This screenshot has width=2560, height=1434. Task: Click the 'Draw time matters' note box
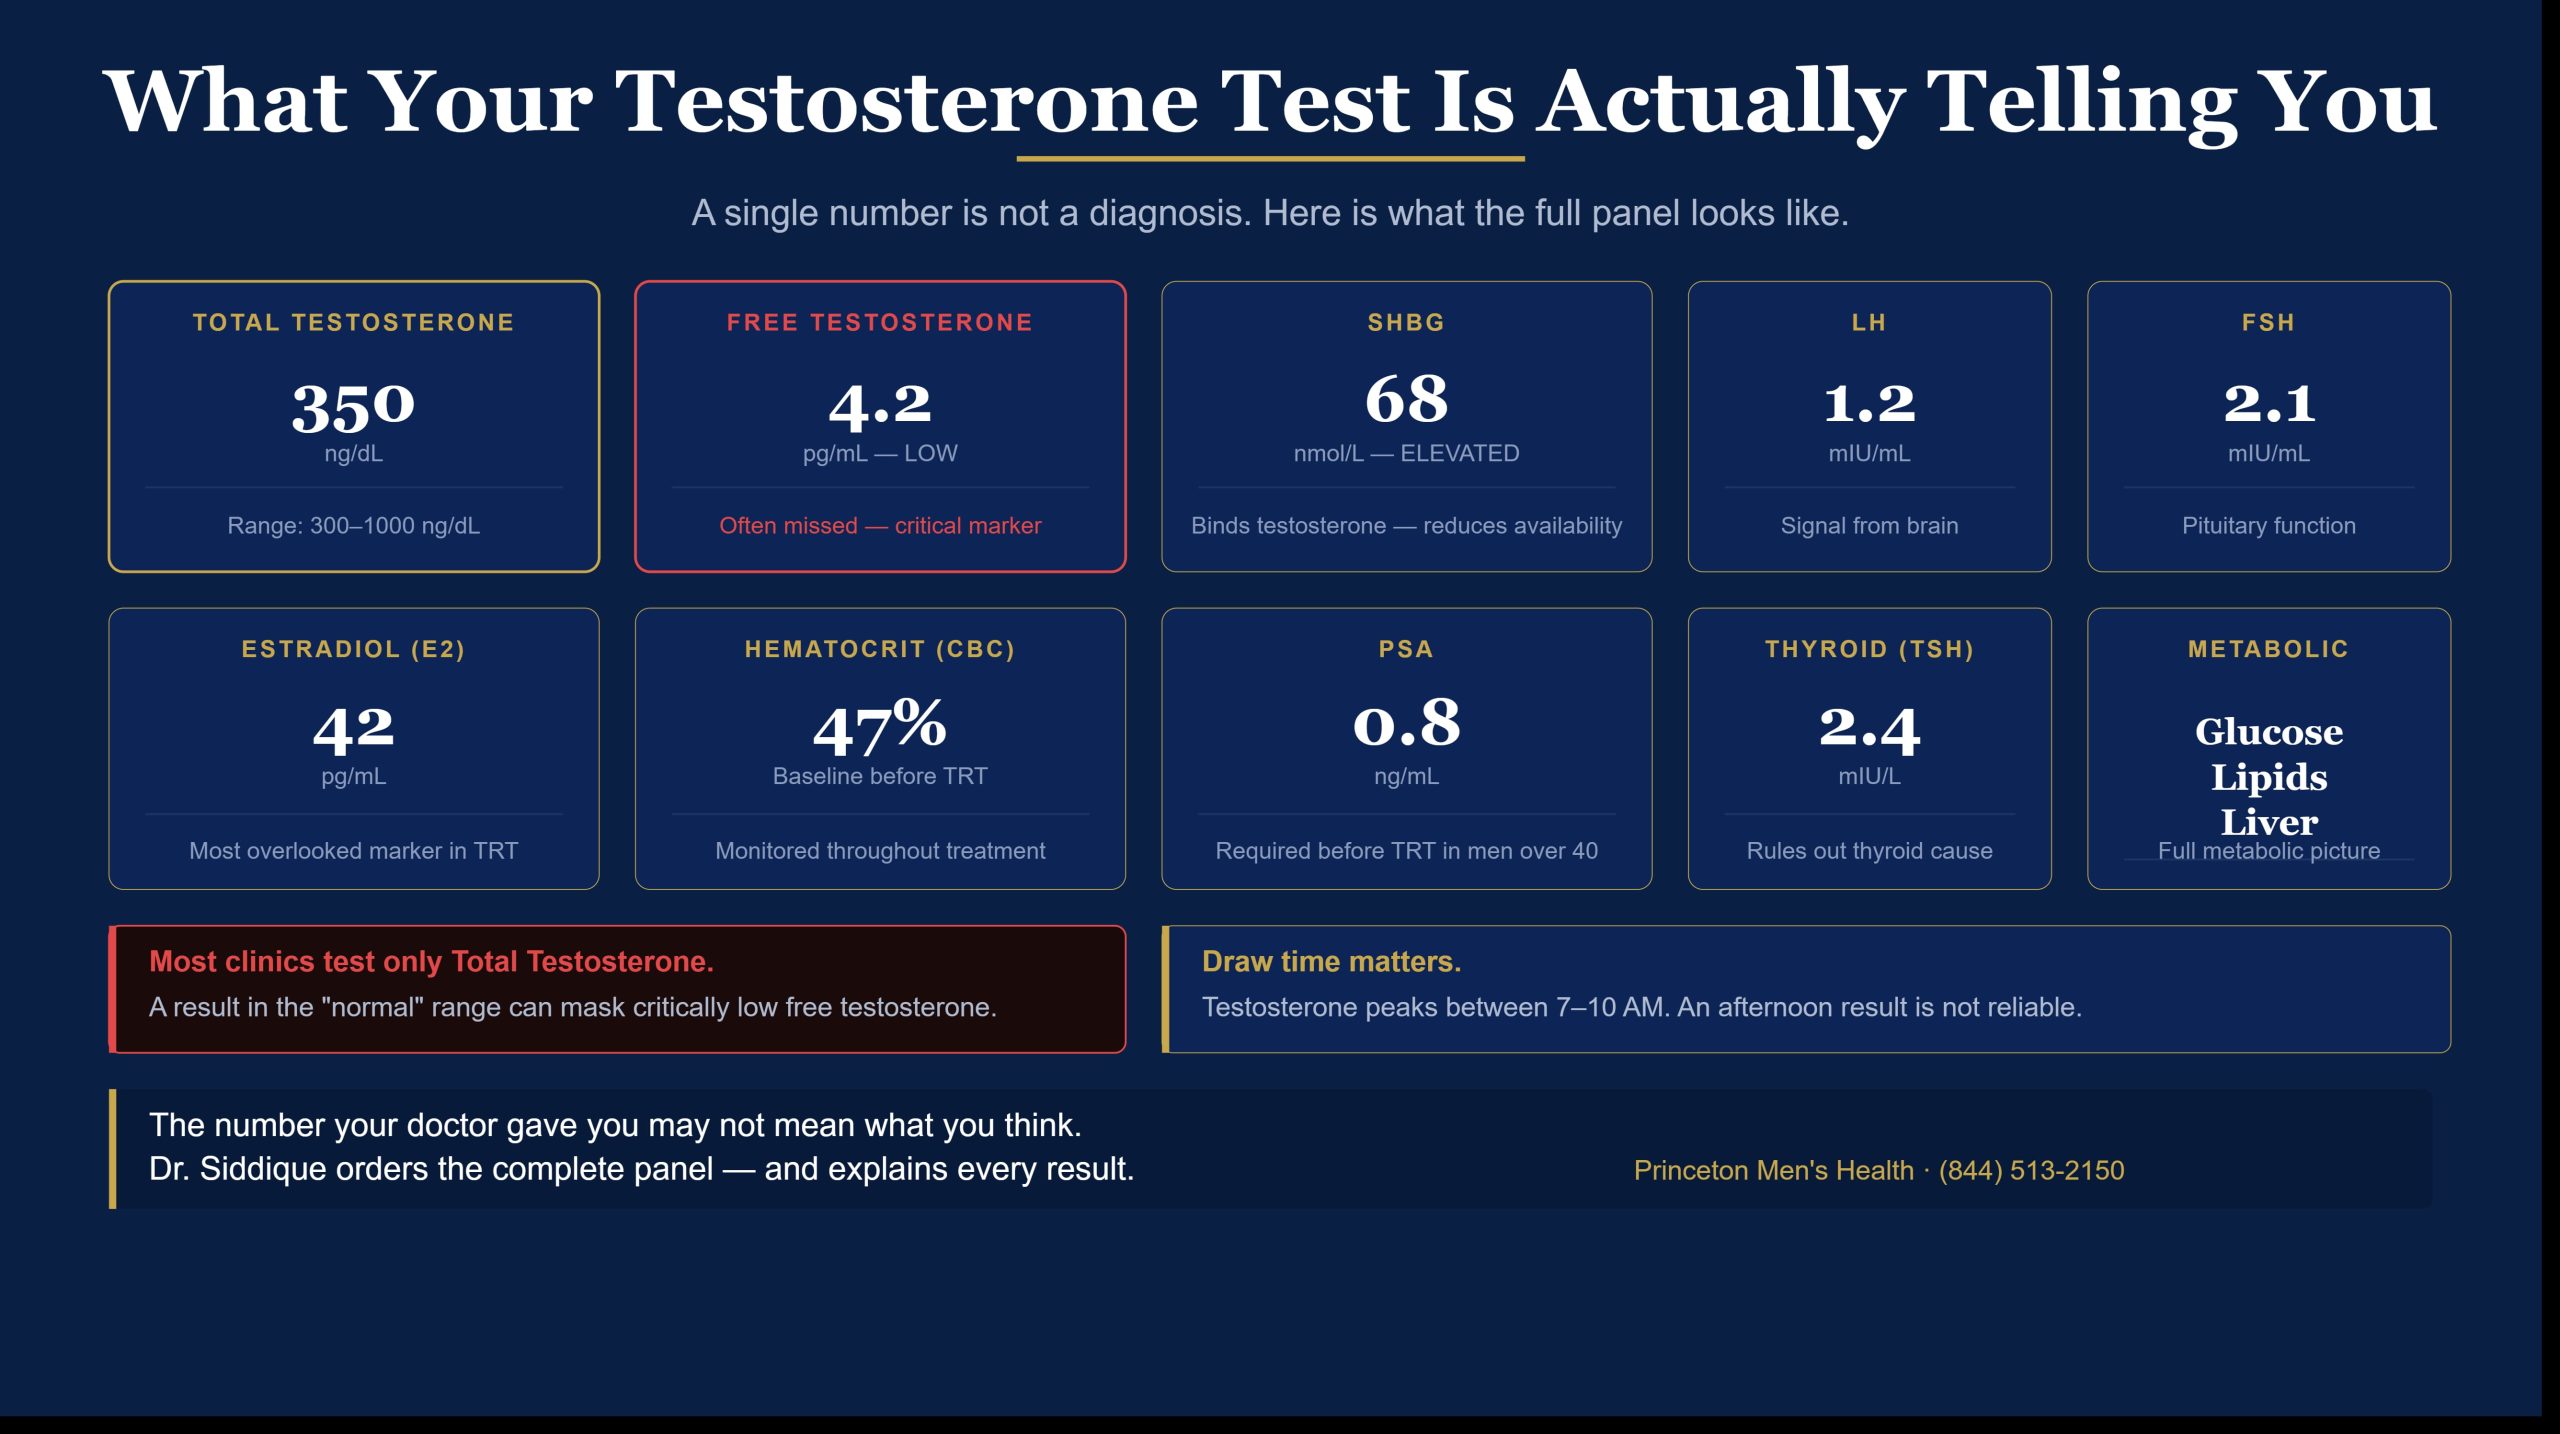click(1806, 988)
